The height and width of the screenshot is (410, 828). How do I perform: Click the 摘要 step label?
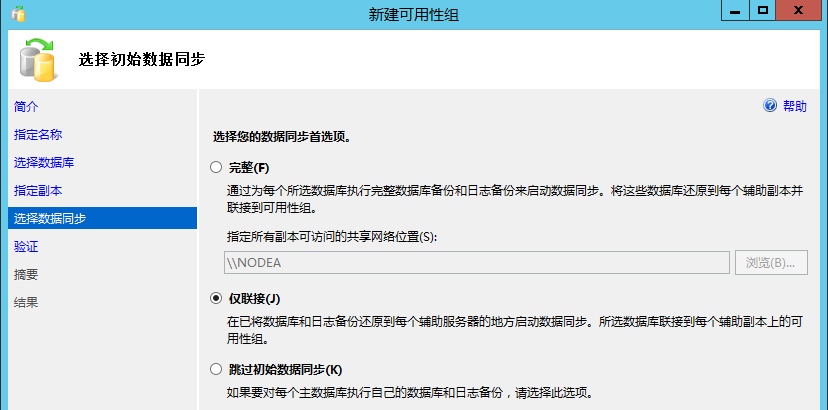coord(26,274)
